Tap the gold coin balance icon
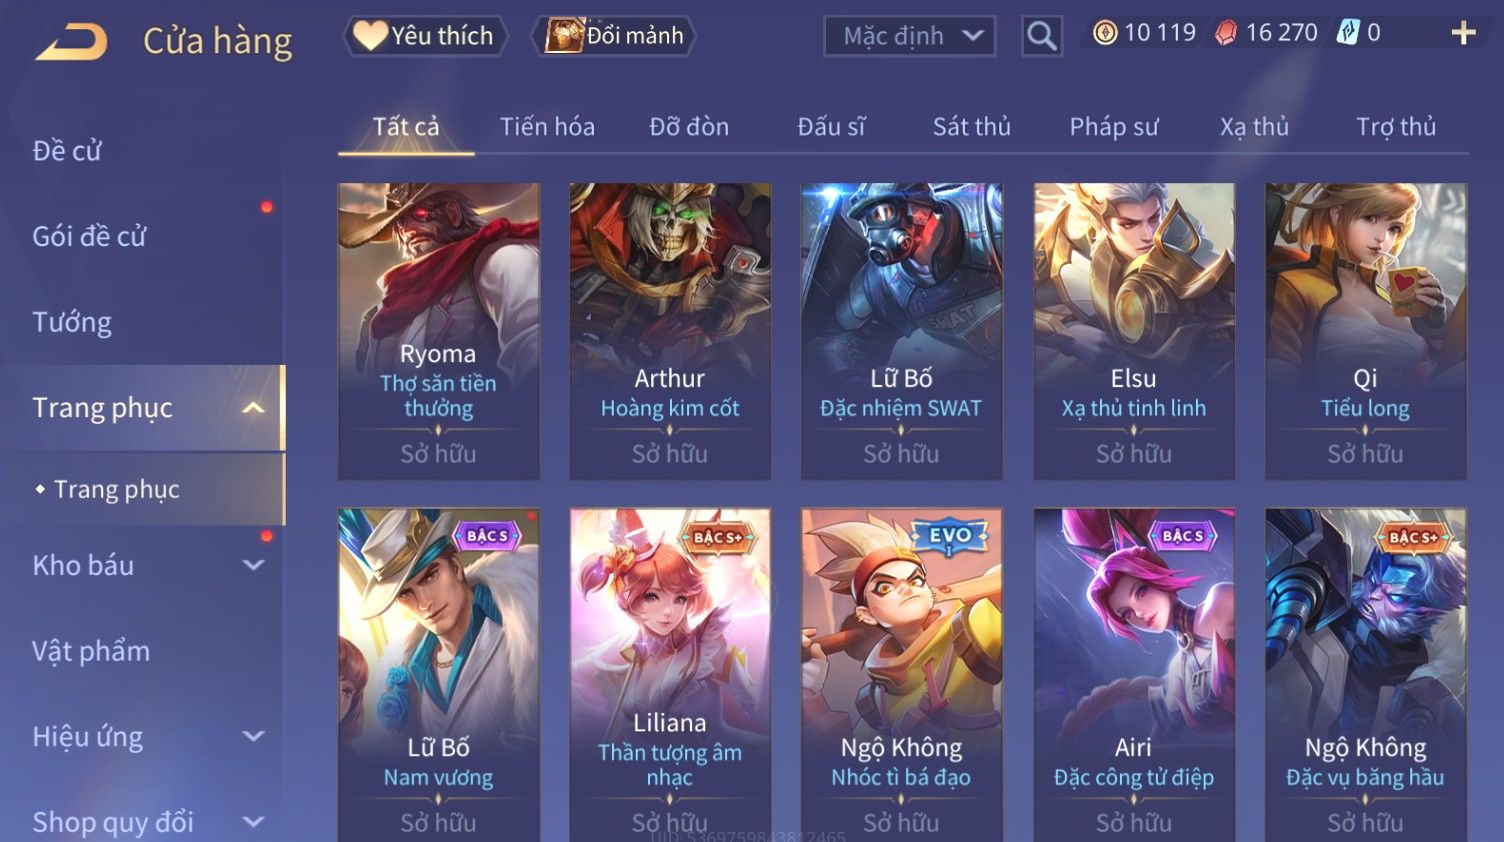 [1105, 33]
